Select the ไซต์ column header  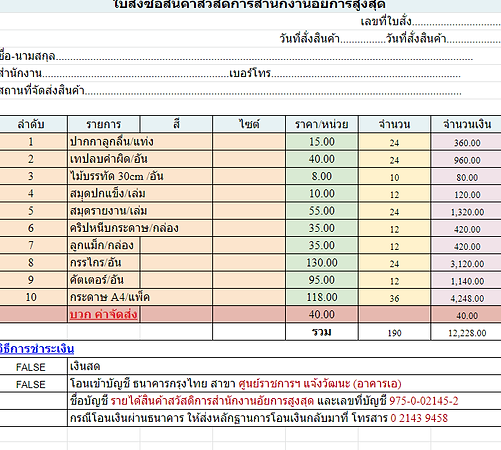point(249,124)
